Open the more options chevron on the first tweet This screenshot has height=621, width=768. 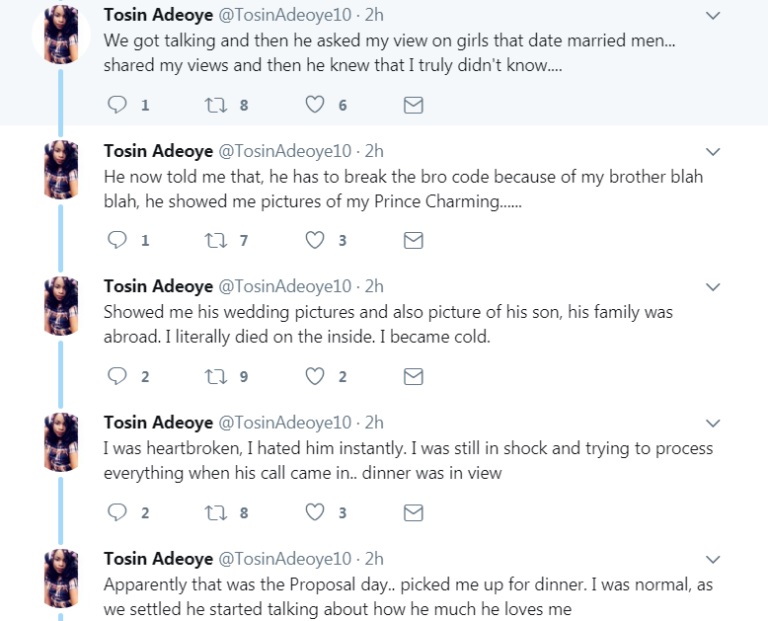(713, 16)
